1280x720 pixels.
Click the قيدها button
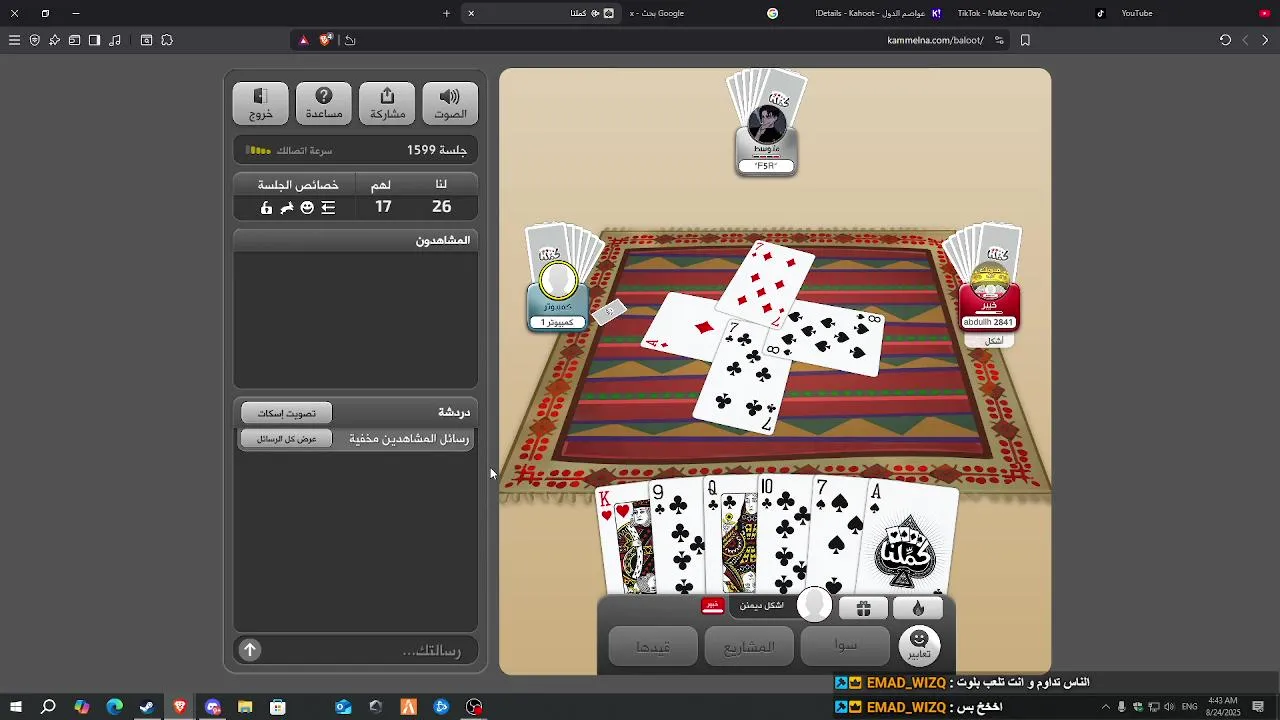pyautogui.click(x=653, y=647)
